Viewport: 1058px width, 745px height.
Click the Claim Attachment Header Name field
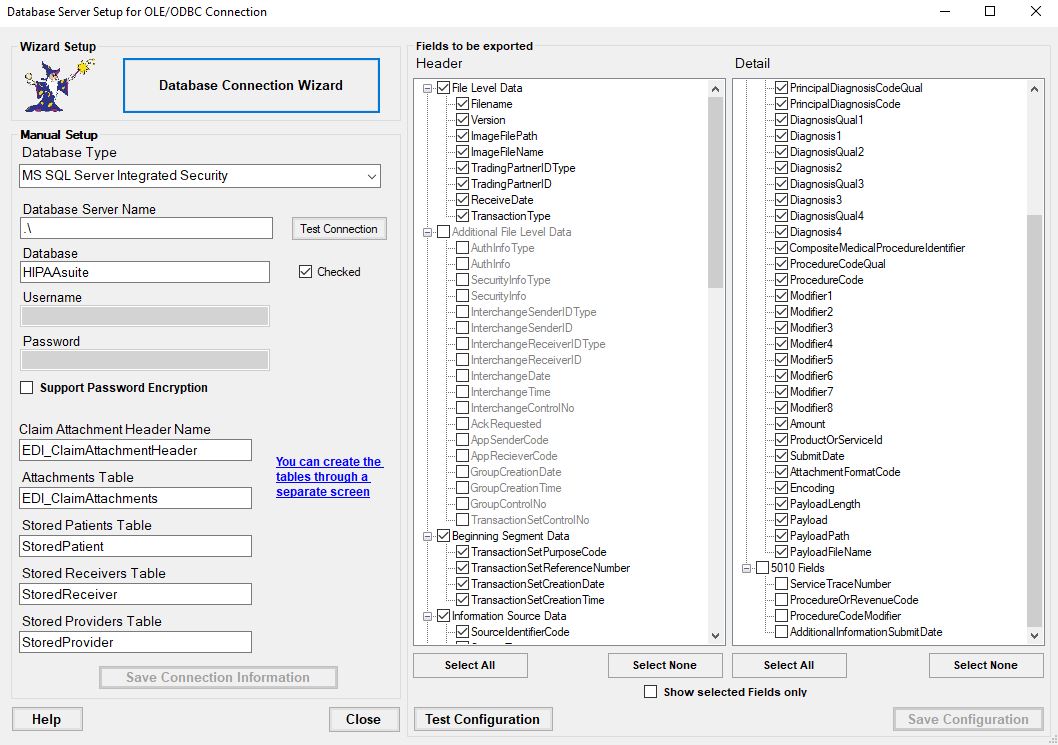[x=136, y=450]
